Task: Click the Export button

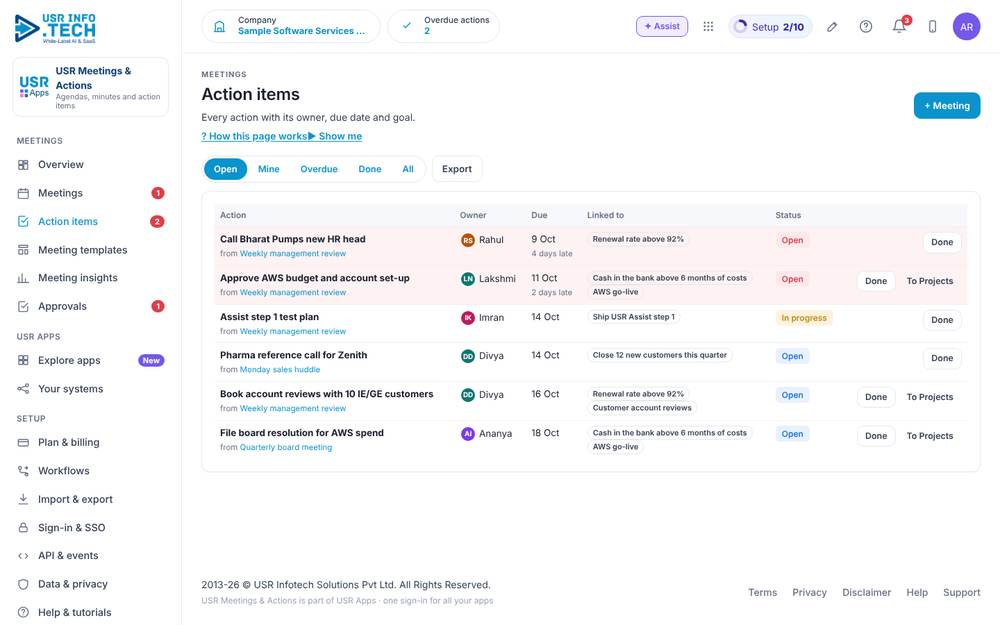Action: point(457,169)
